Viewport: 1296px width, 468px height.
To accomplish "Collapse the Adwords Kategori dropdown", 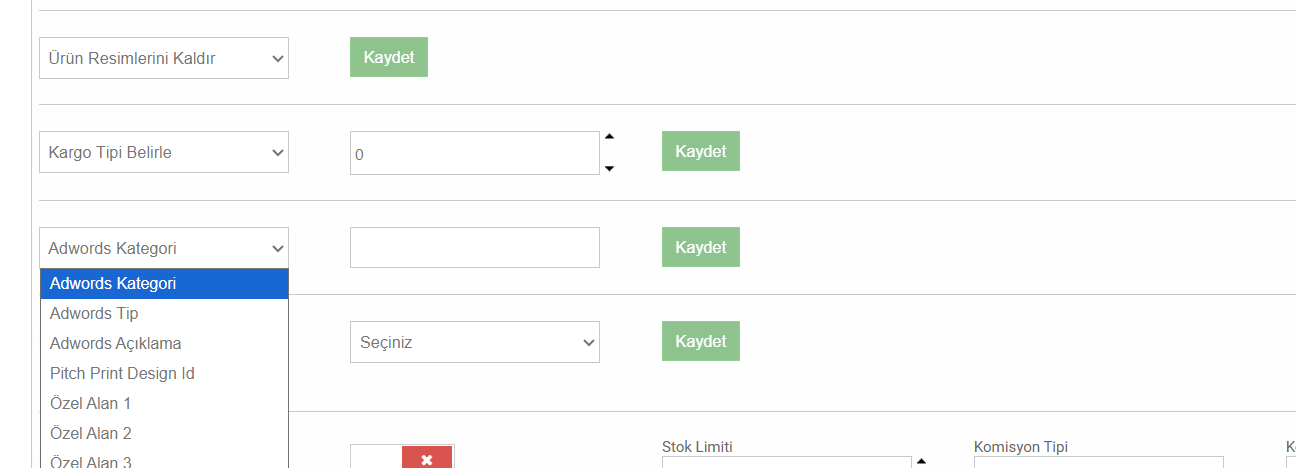I will (164, 248).
